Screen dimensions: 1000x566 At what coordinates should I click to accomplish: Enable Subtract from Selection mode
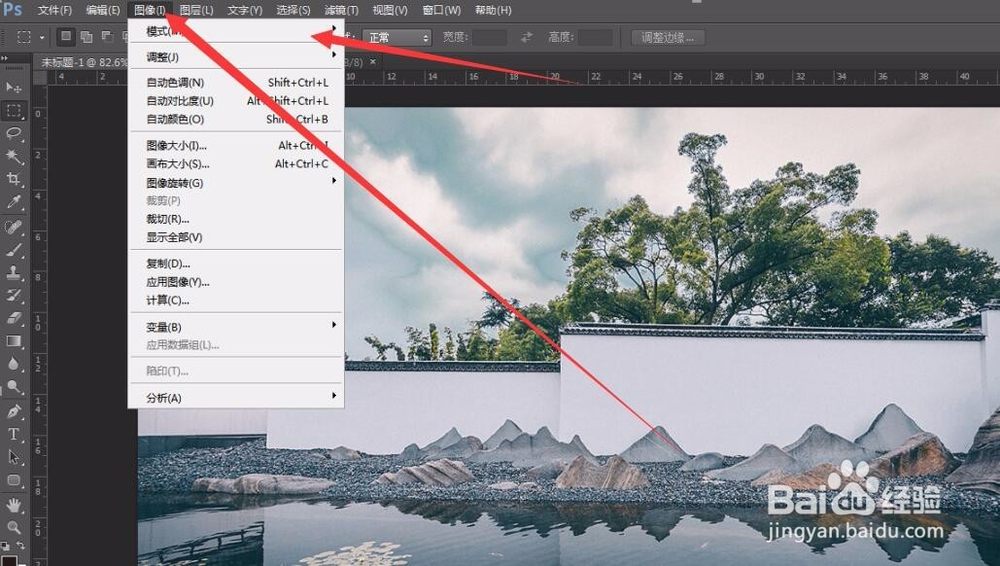point(107,37)
